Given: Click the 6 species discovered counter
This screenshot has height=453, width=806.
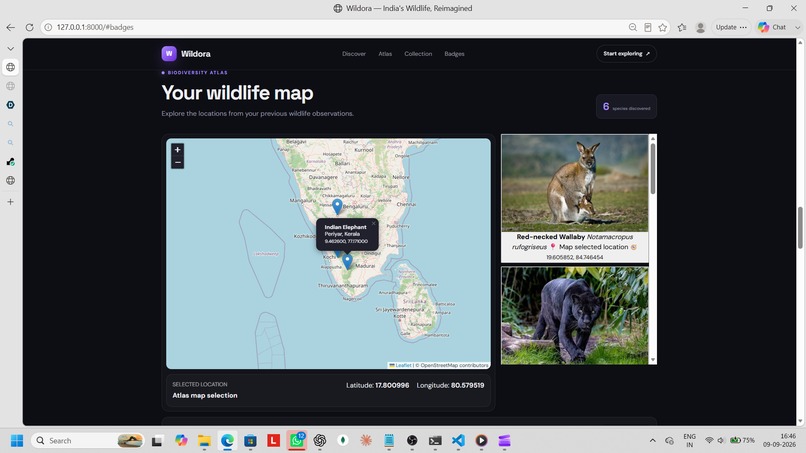Looking at the screenshot, I should point(626,106).
